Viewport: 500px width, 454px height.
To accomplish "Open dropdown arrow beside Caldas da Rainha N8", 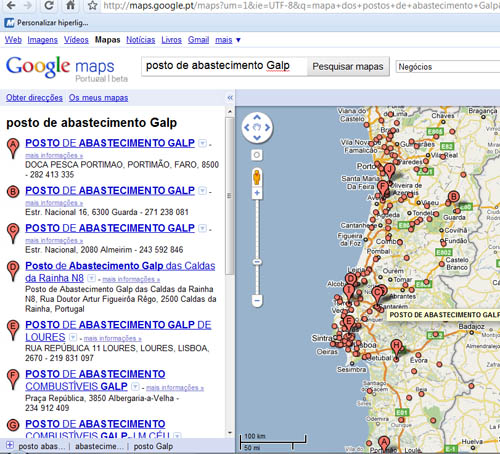I will point(91,278).
